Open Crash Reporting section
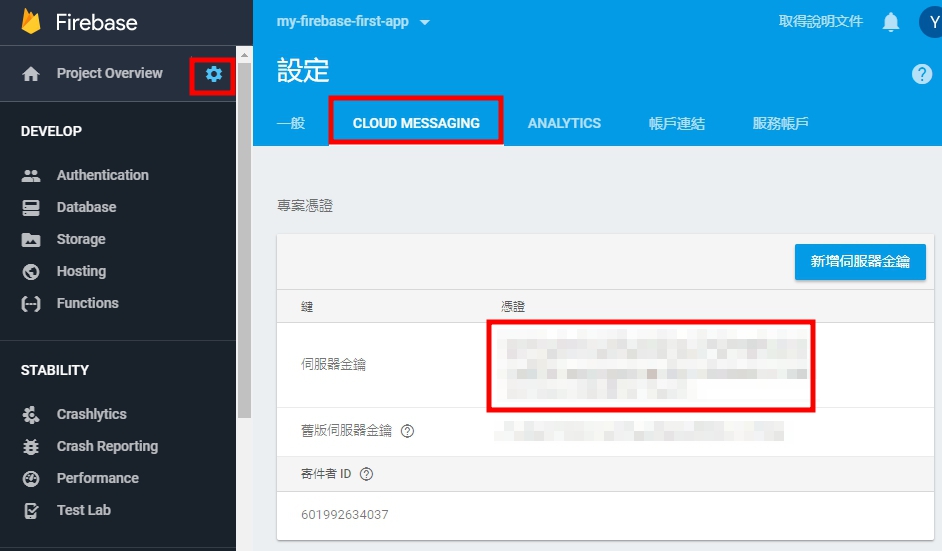This screenshot has height=551, width=942. click(x=108, y=446)
